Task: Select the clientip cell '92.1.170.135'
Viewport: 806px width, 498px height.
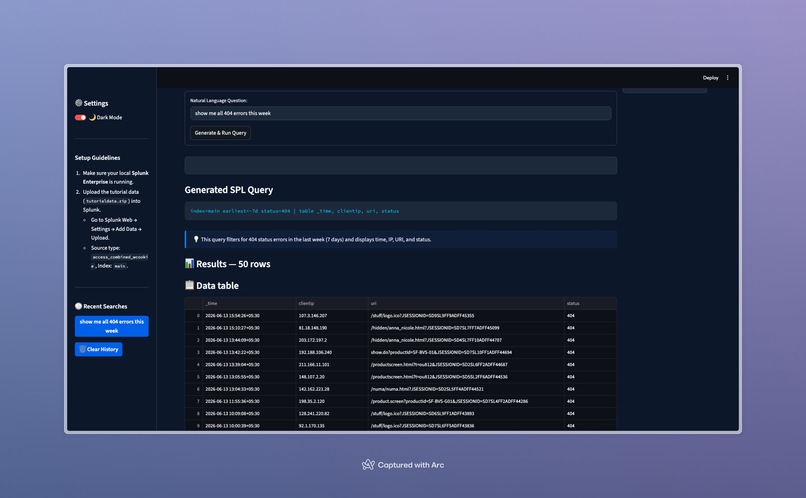Action: [332, 426]
